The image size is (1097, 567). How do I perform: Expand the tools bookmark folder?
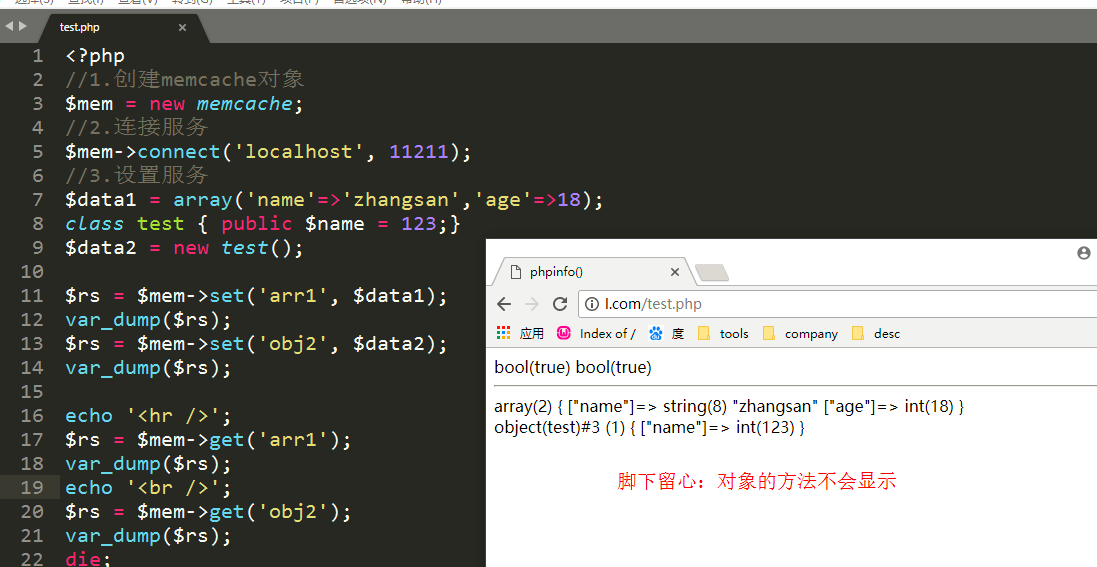point(723,333)
